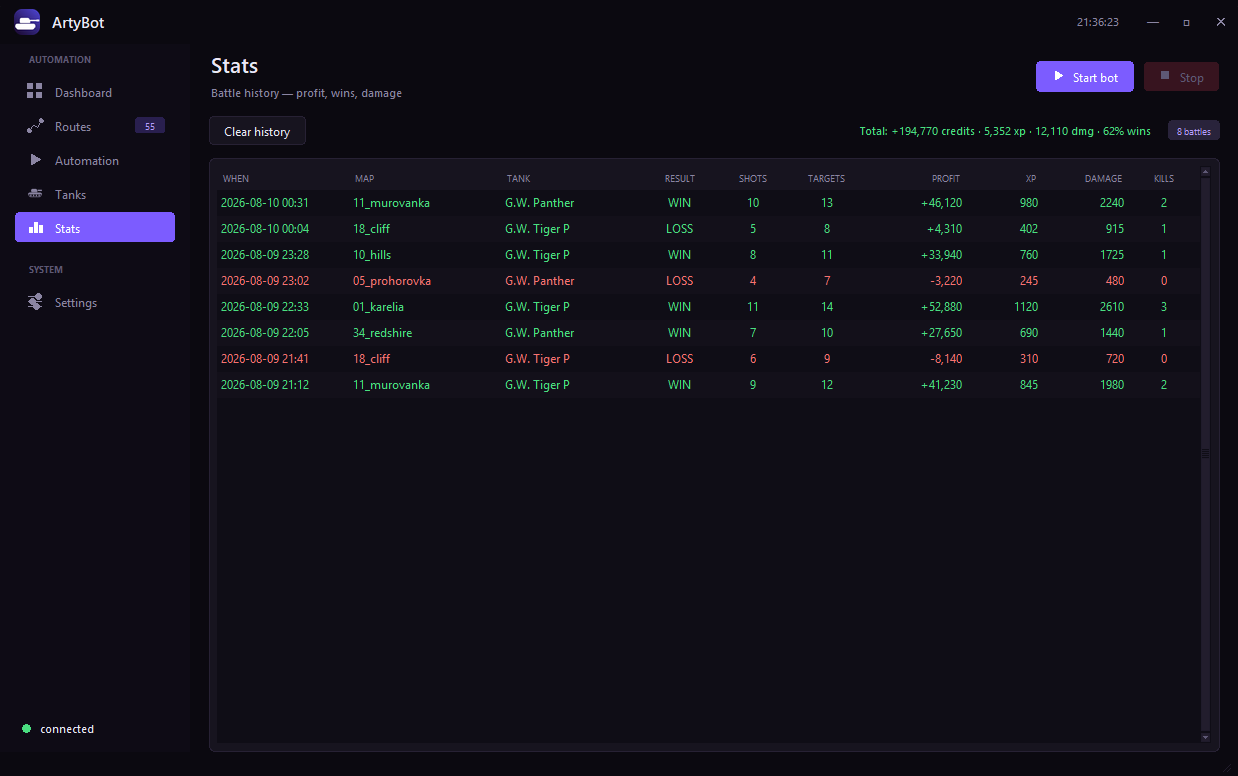Click the scrollbar down arrow
1238x776 pixels.
pyautogui.click(x=1205, y=737)
